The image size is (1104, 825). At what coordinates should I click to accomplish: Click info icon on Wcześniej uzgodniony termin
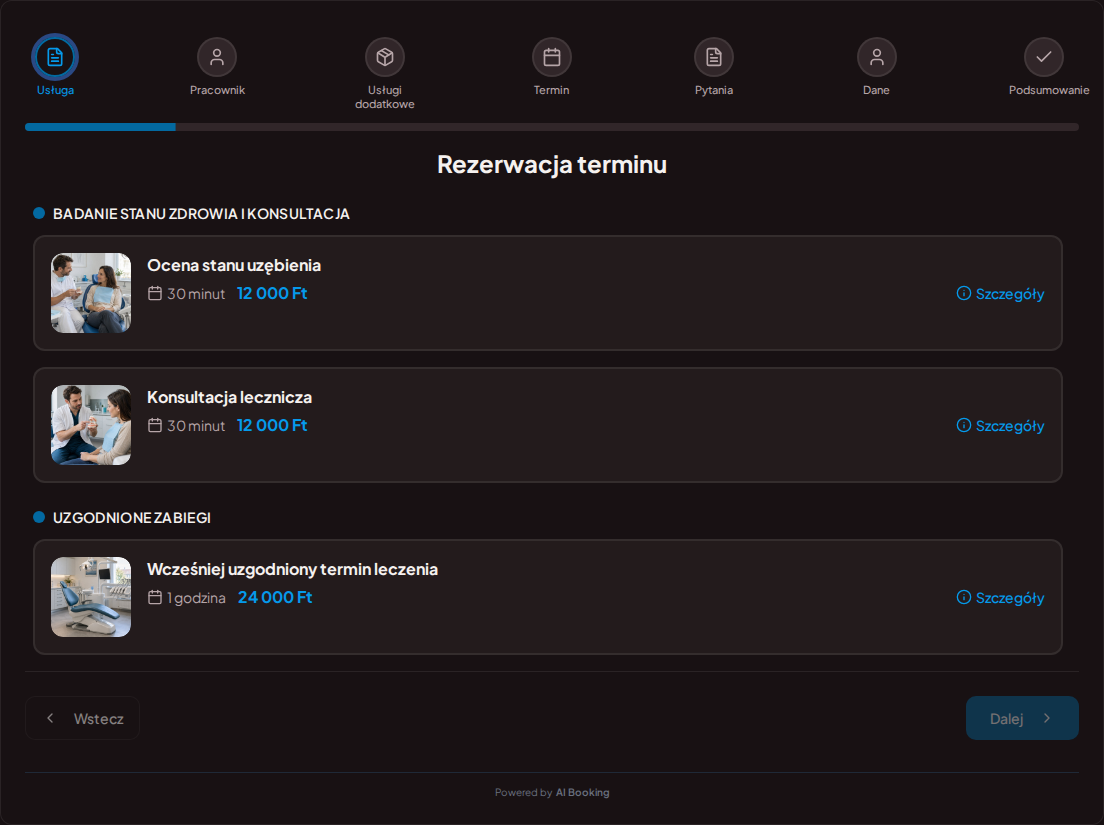[x=964, y=598]
